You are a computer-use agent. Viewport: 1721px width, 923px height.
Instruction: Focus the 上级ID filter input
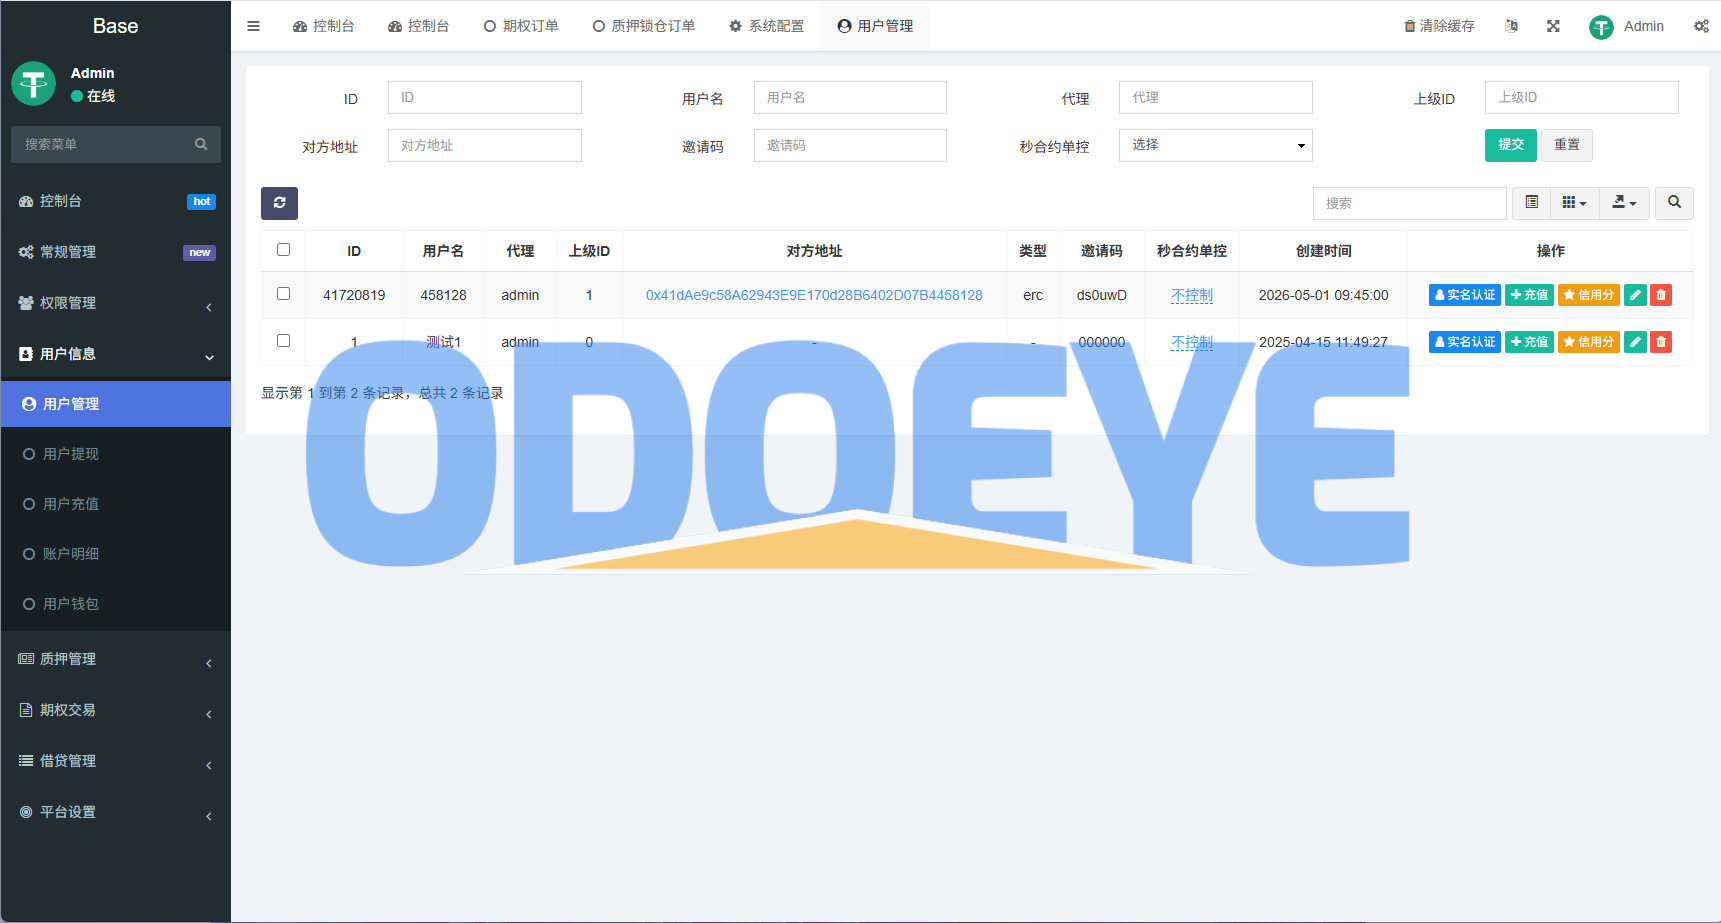coord(1581,97)
